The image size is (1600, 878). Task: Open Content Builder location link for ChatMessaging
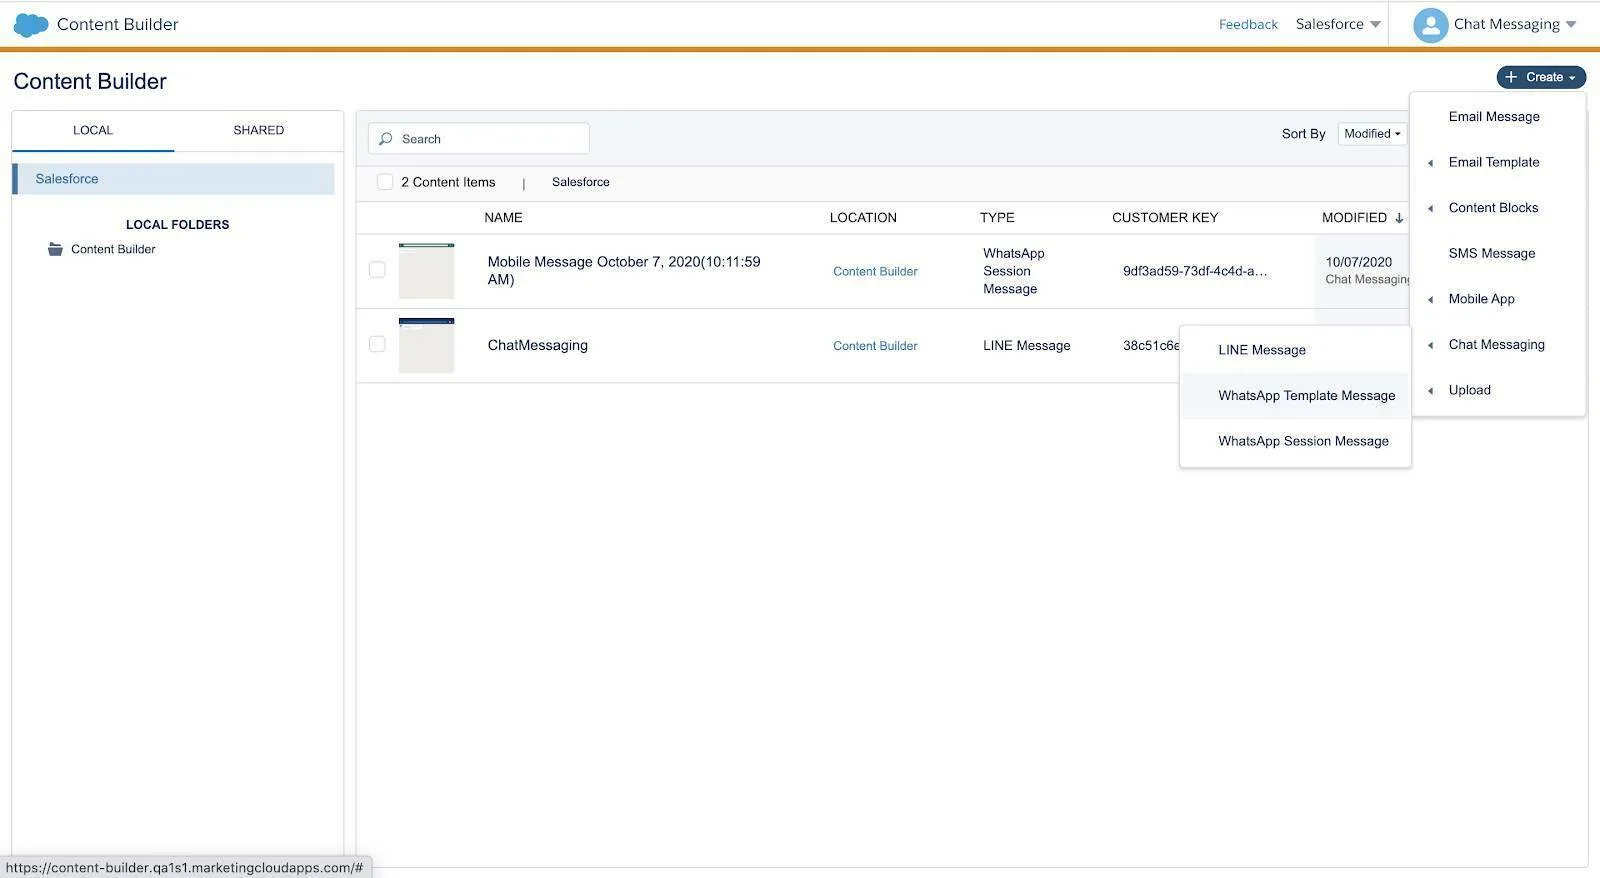click(875, 346)
